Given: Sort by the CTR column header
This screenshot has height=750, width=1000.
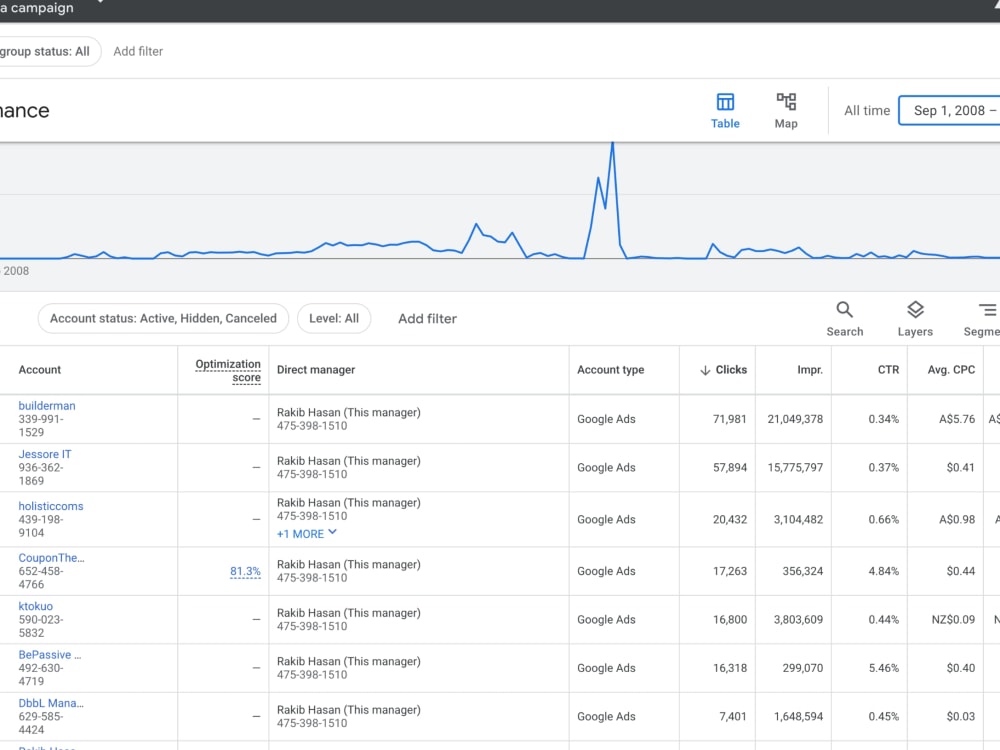Looking at the screenshot, I should (x=888, y=370).
